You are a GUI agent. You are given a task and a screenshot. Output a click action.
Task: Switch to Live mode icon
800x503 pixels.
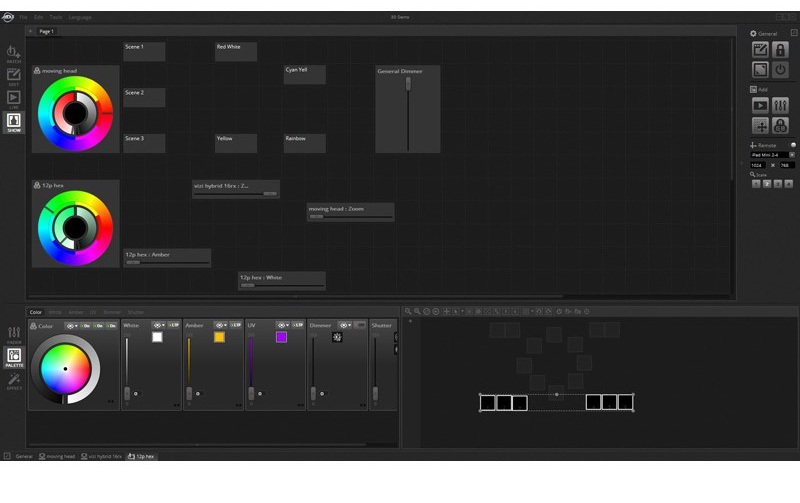[x=14, y=98]
